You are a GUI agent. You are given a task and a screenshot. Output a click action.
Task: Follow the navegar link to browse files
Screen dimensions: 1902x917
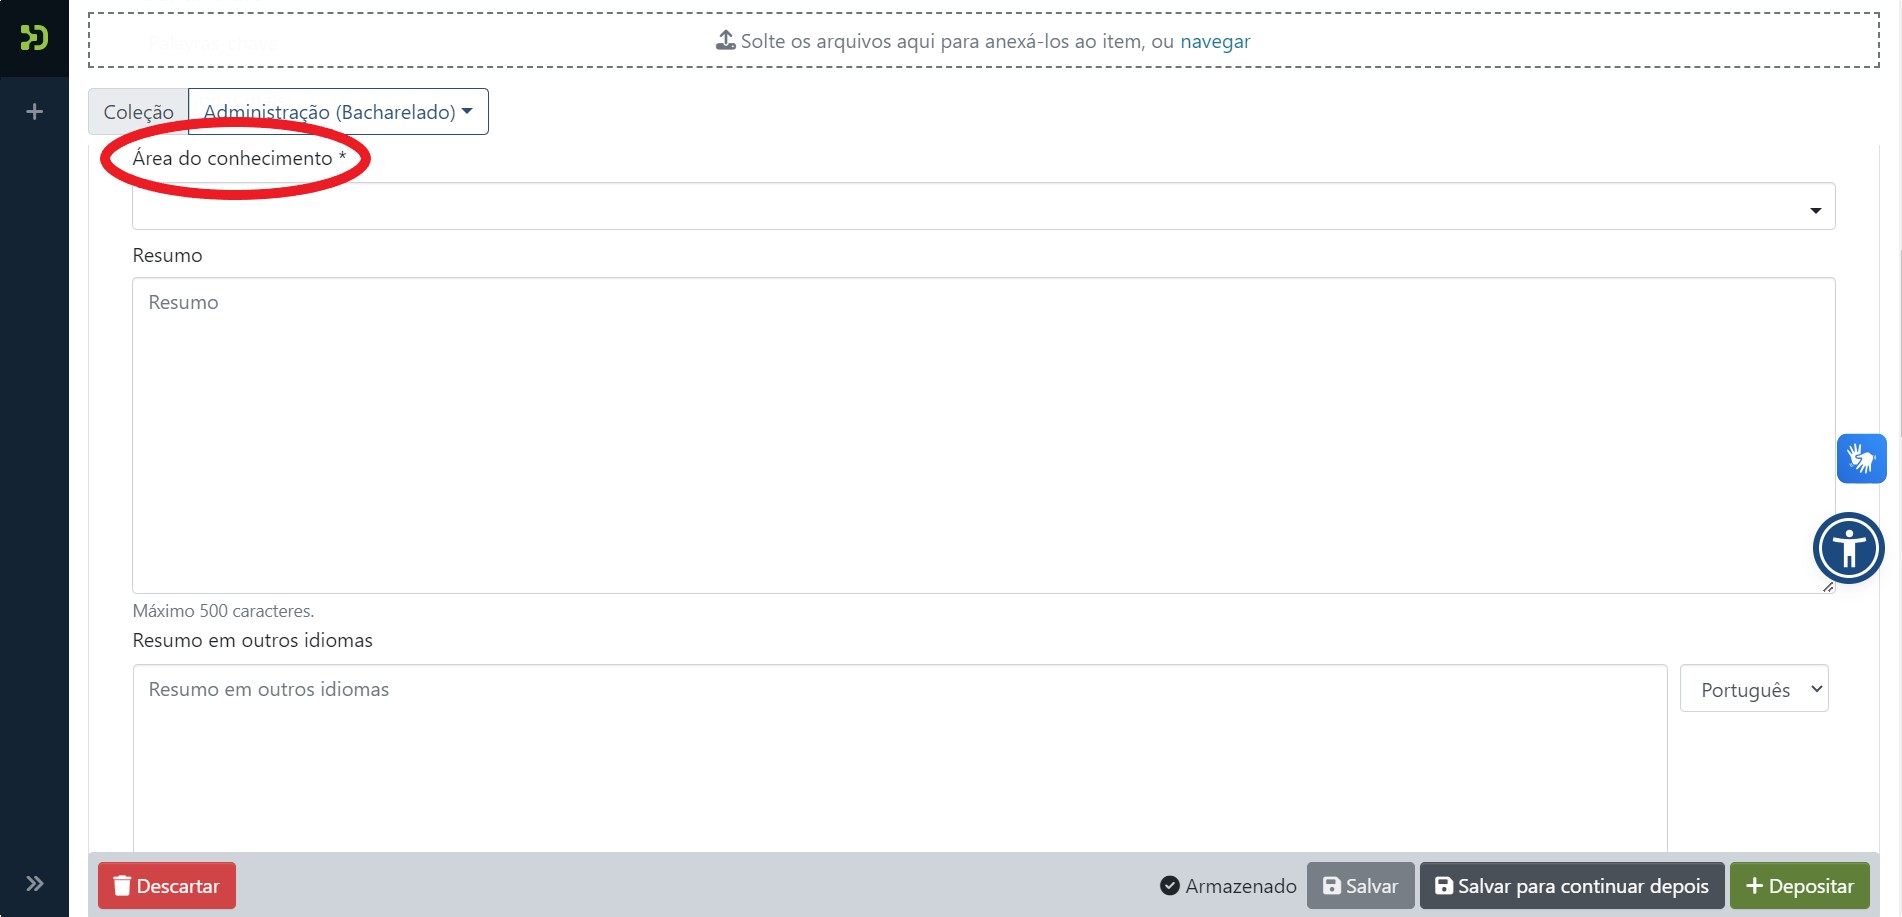tap(1215, 42)
